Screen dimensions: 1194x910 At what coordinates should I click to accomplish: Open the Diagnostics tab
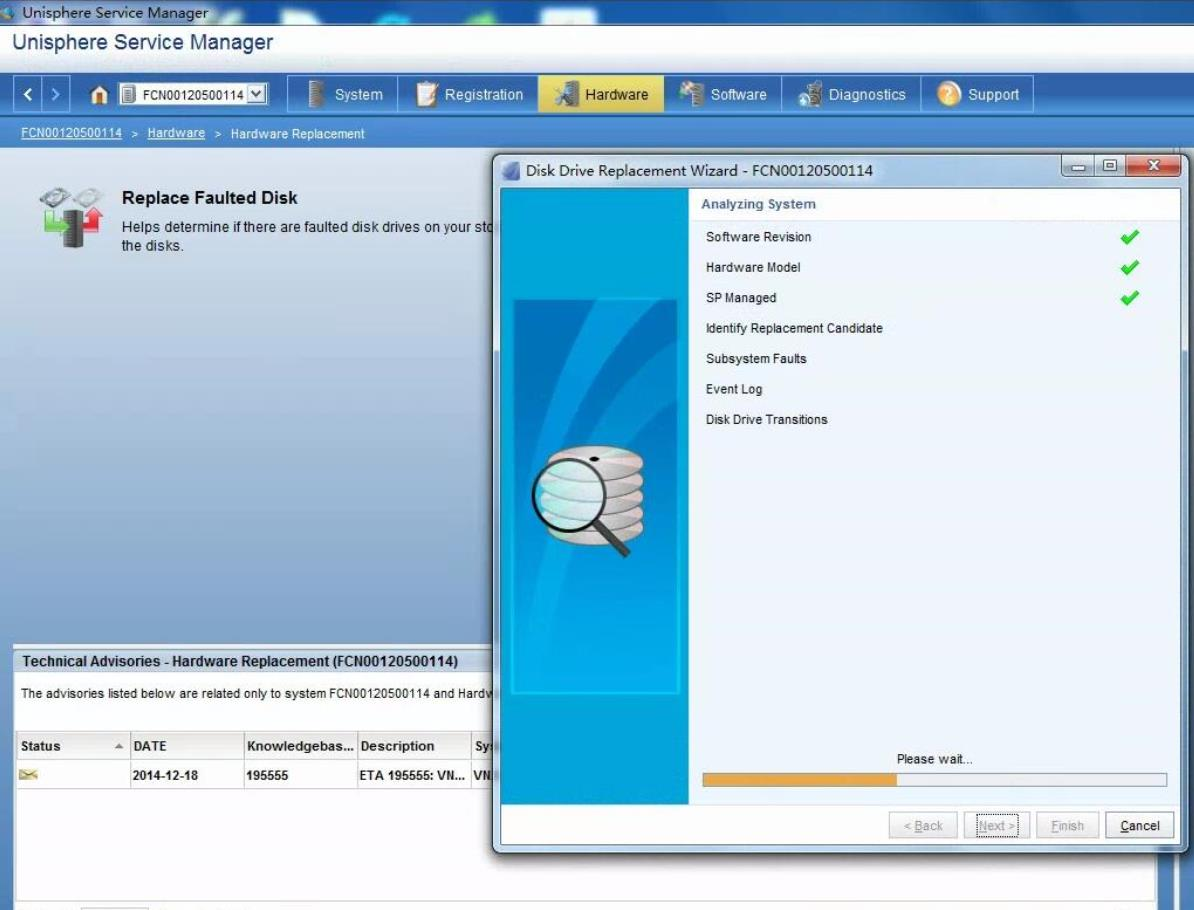pyautogui.click(x=851, y=94)
